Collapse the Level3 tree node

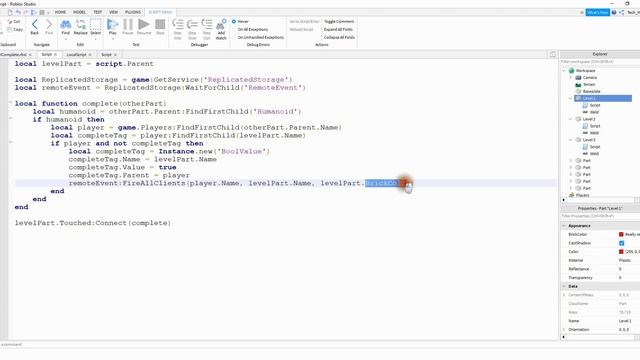coord(571,140)
